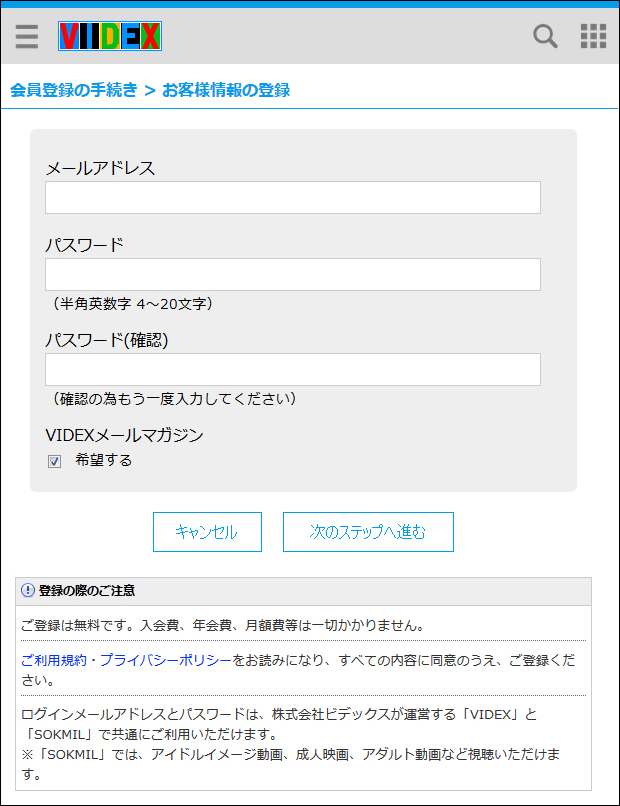This screenshot has width=620, height=806.
Task: Click the キャンセル button
Action: click(x=207, y=532)
